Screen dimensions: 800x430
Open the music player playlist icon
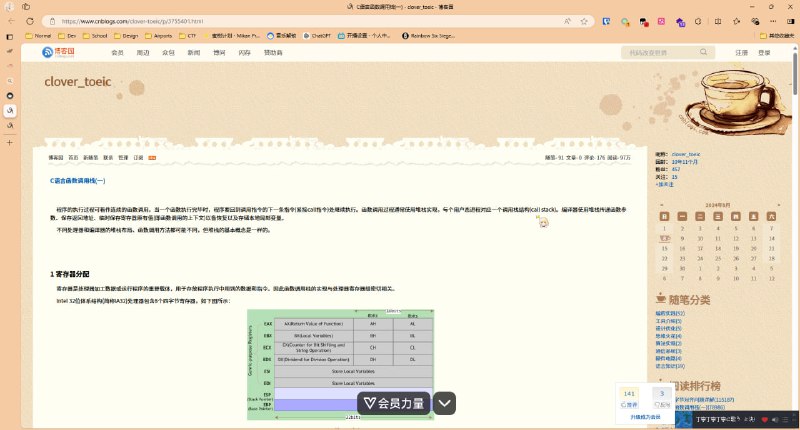pyautogui.click(x=785, y=419)
